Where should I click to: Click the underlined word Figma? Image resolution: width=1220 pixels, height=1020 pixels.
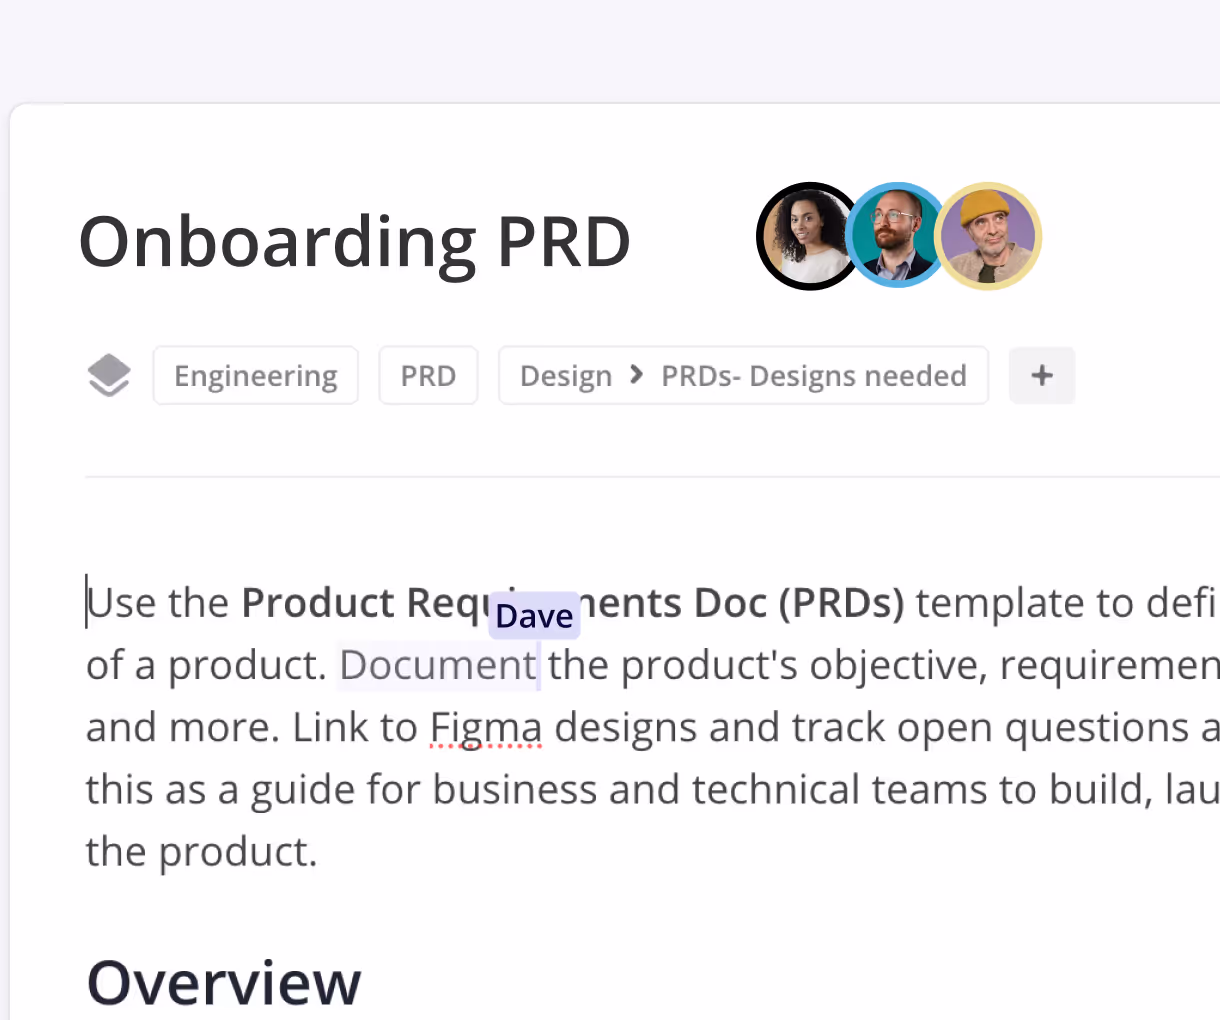click(486, 728)
